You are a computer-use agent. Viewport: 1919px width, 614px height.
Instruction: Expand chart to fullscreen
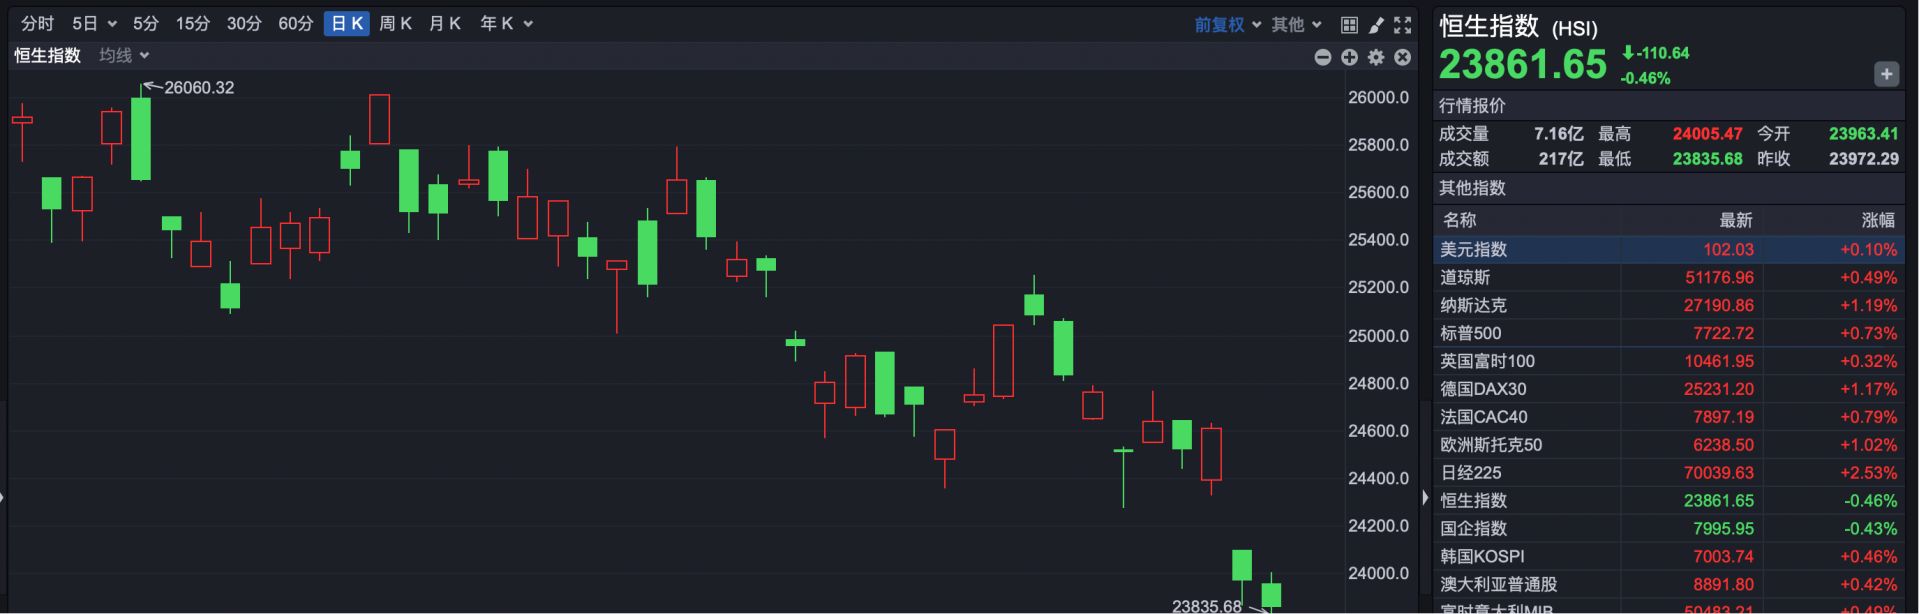pos(1403,24)
